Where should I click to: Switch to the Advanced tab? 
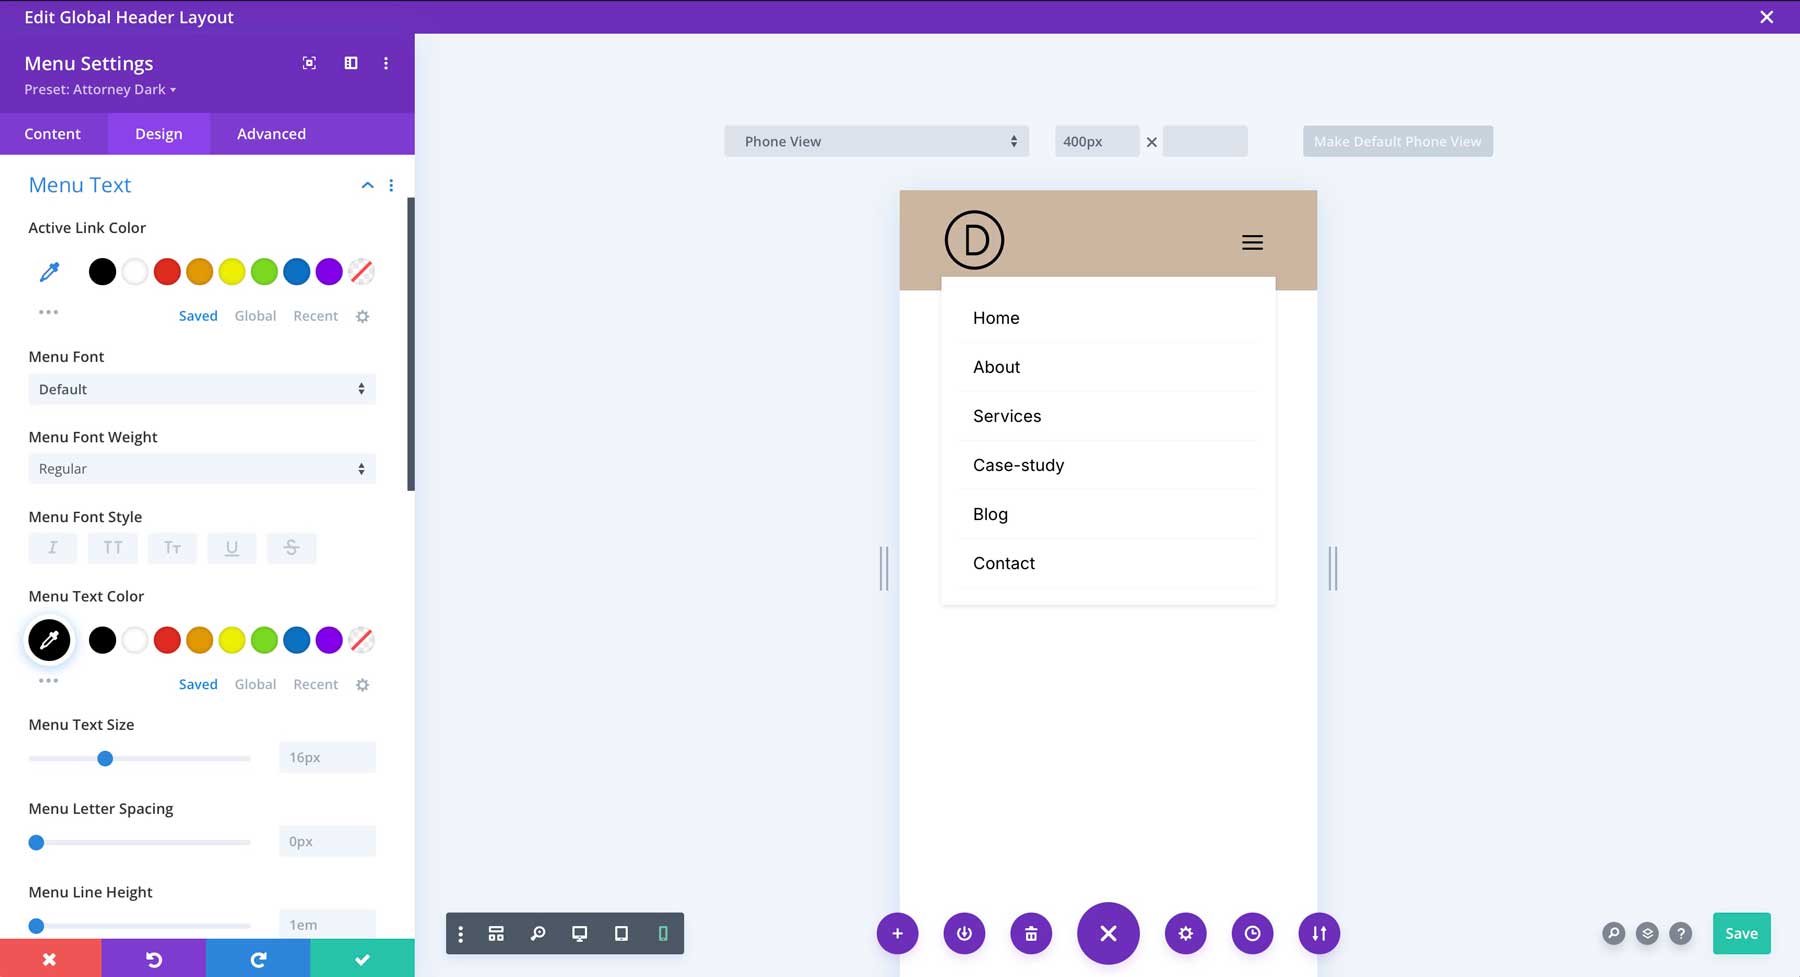pyautogui.click(x=271, y=133)
